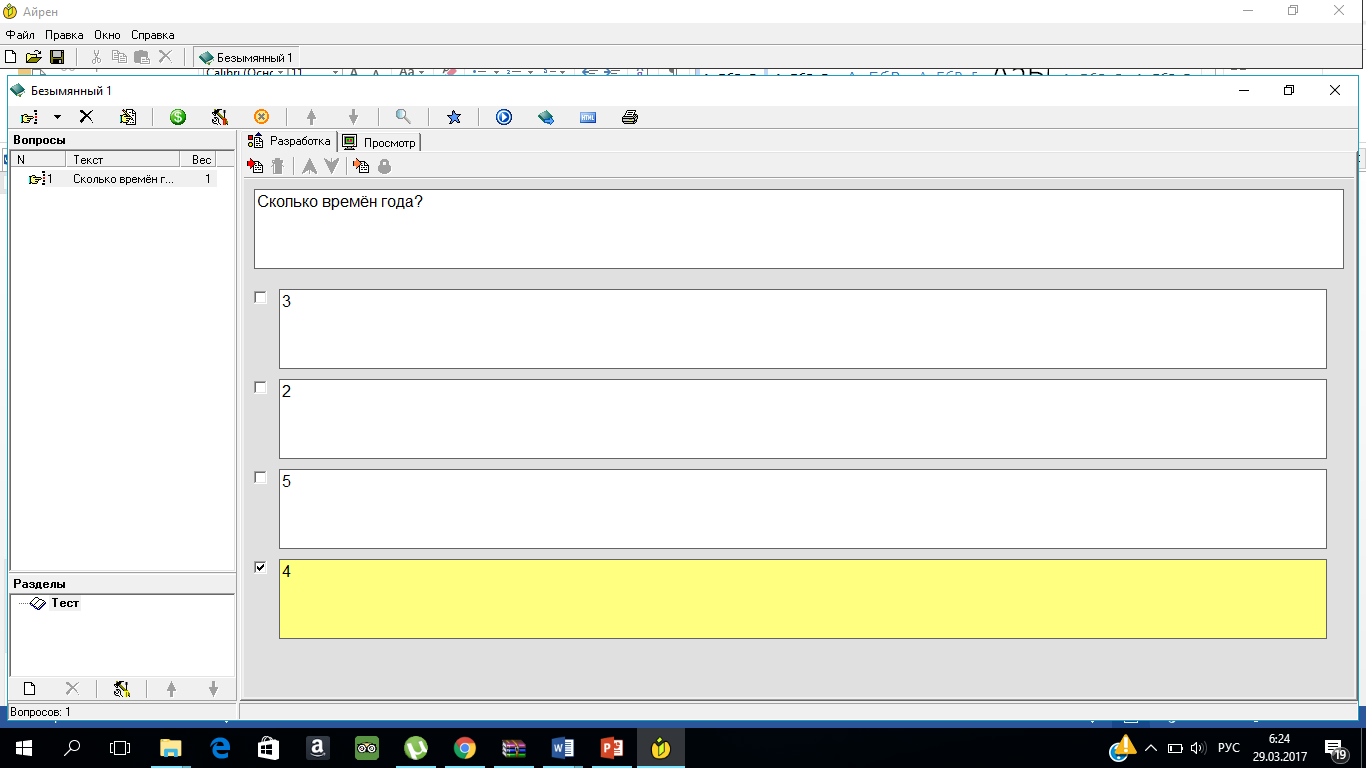
Task: Click the gray padlock icon
Action: click(384, 166)
